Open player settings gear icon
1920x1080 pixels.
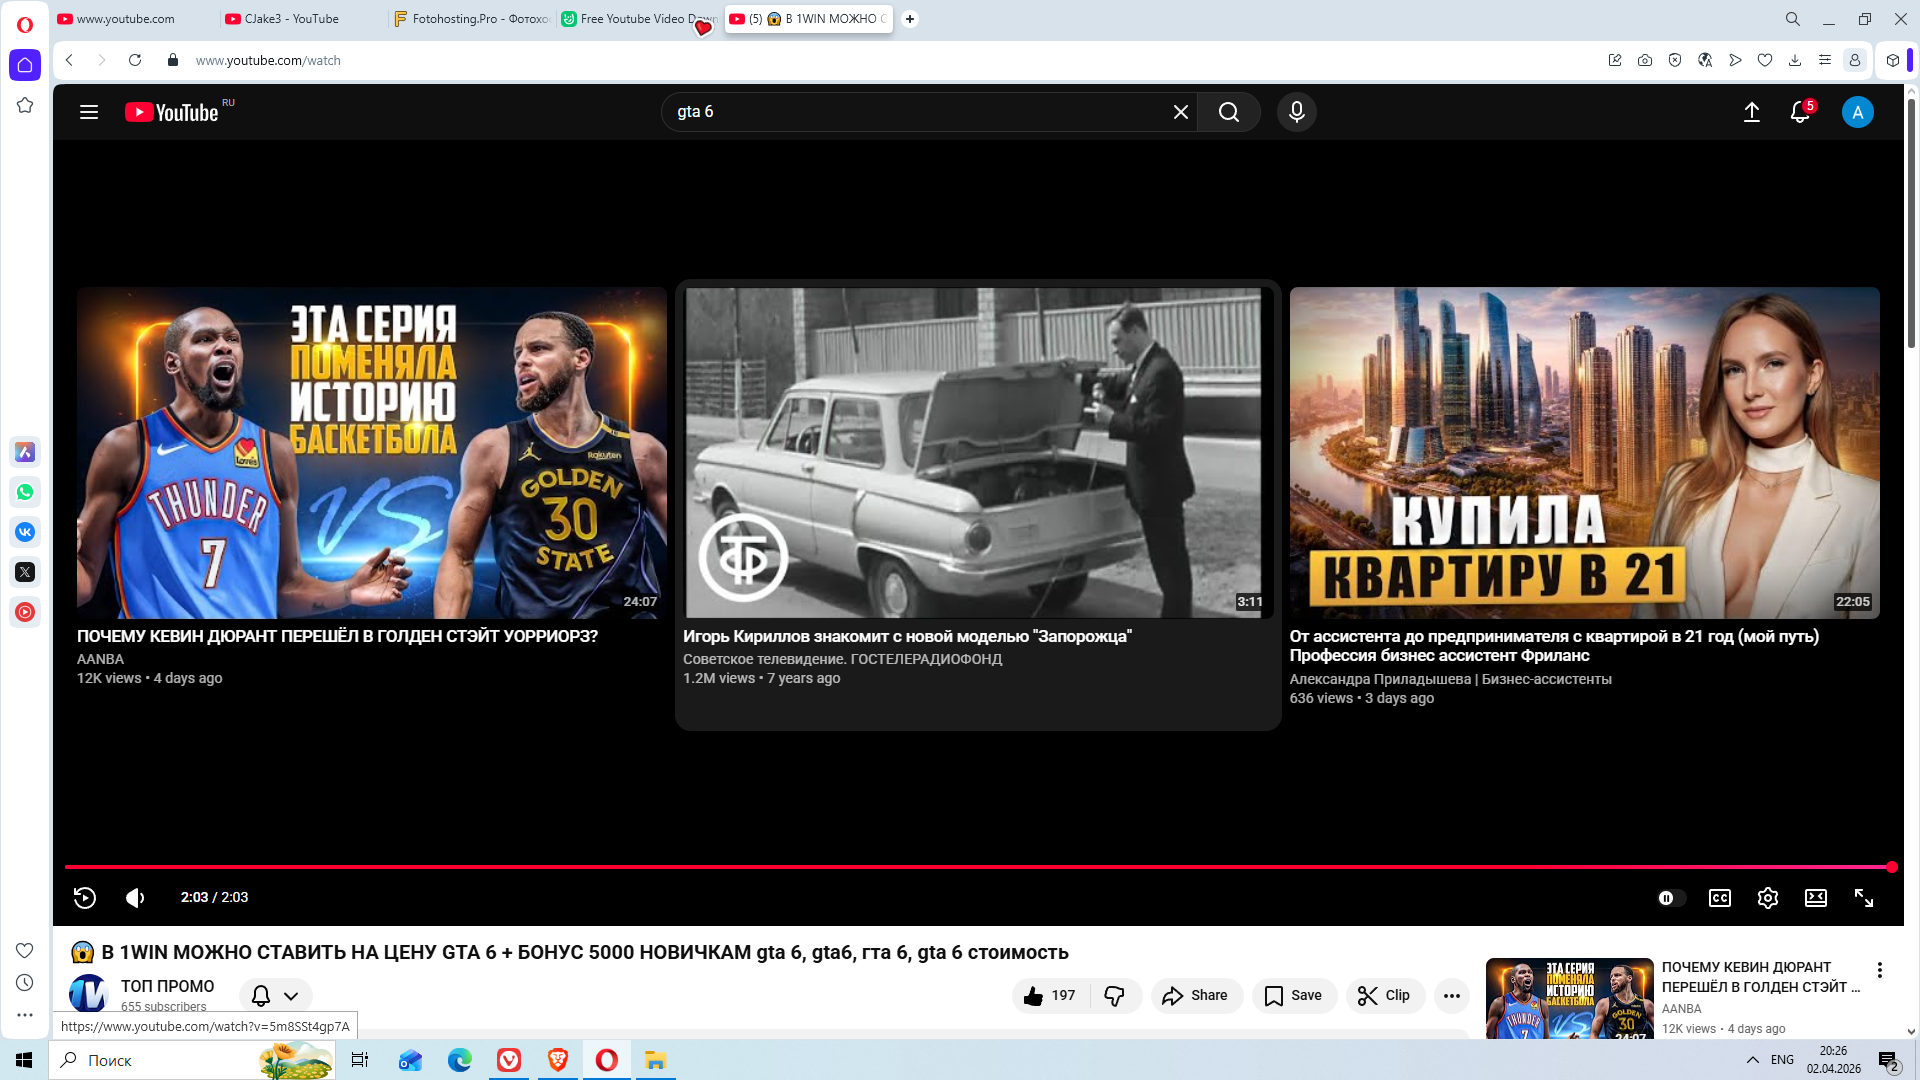[x=1767, y=898]
